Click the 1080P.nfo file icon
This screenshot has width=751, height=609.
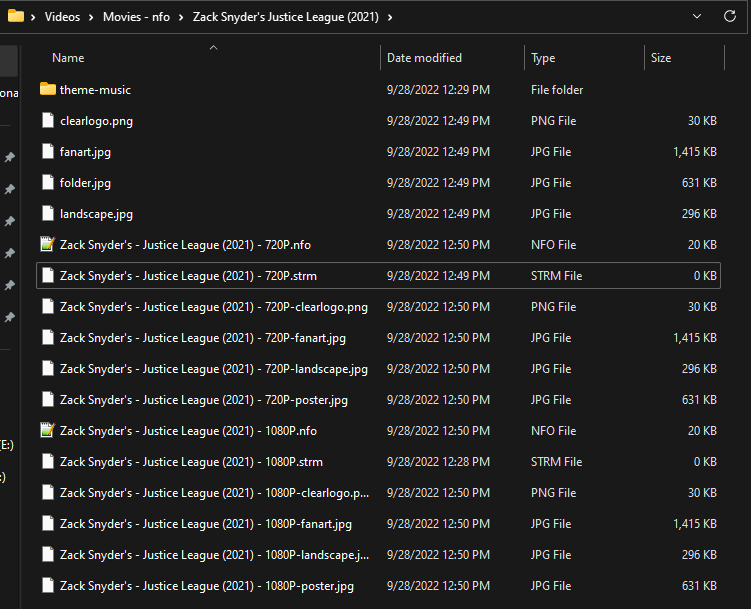(x=48, y=431)
